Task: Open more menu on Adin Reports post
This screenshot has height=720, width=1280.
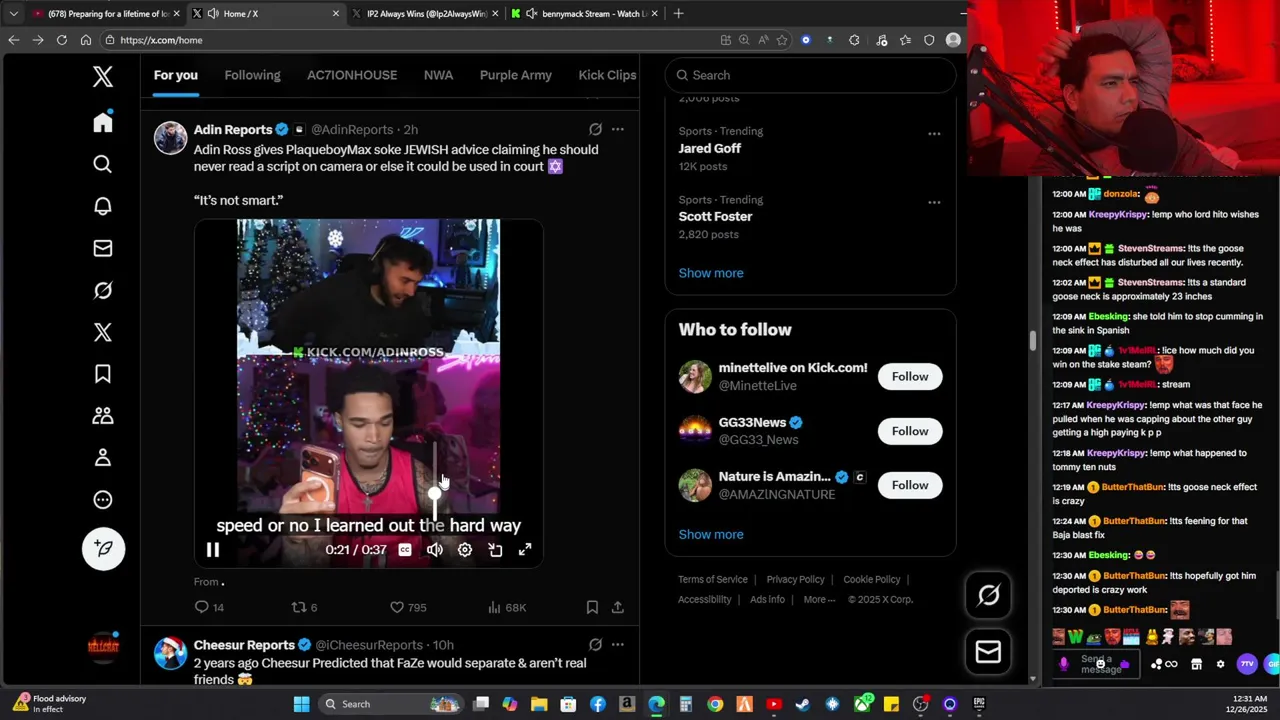Action: click(618, 129)
